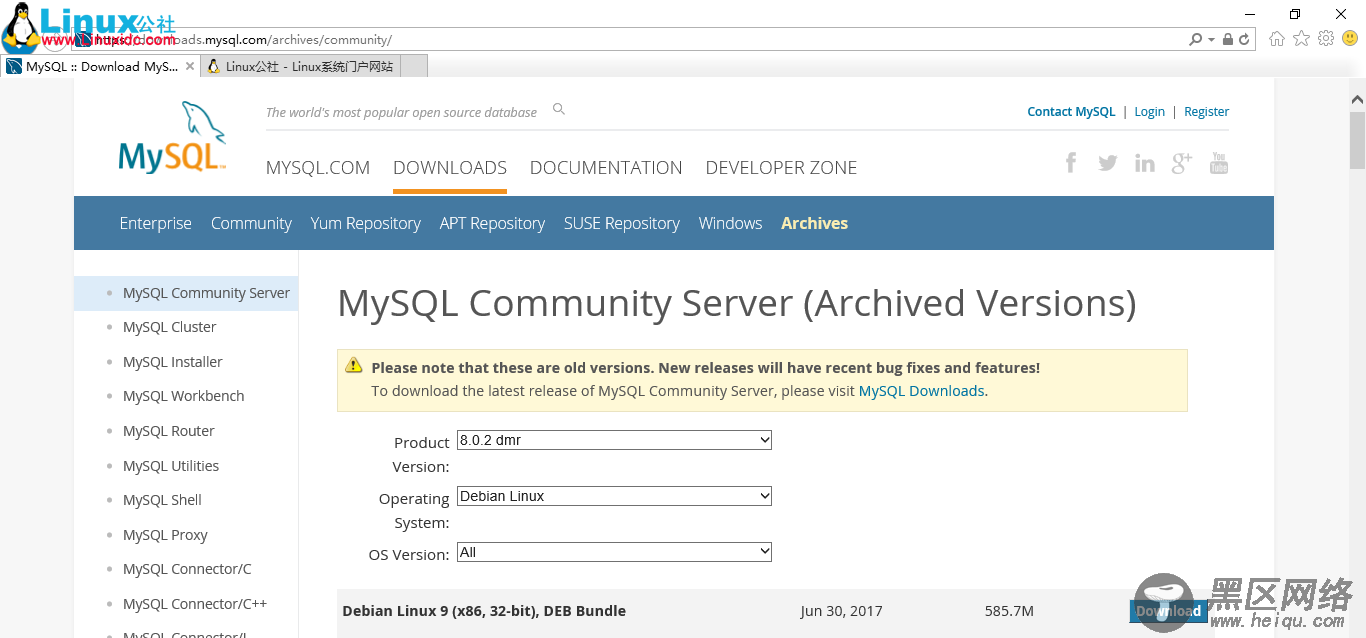
Task: Open the APT Repository menu item
Action: click(492, 223)
